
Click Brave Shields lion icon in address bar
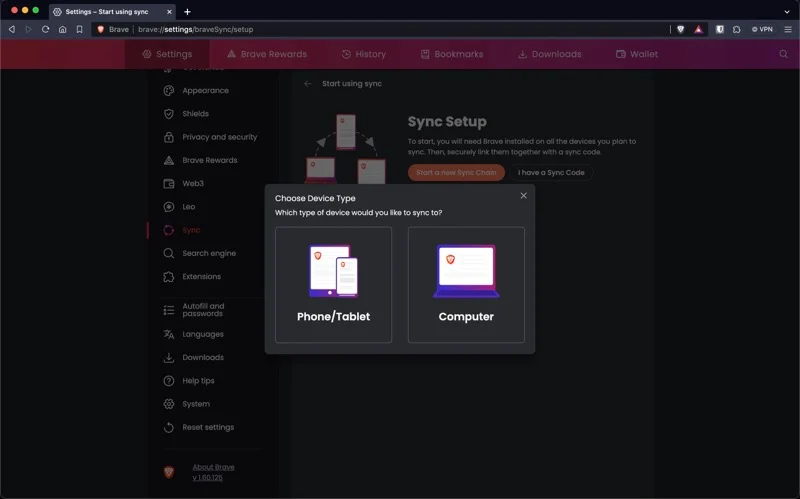tap(680, 29)
